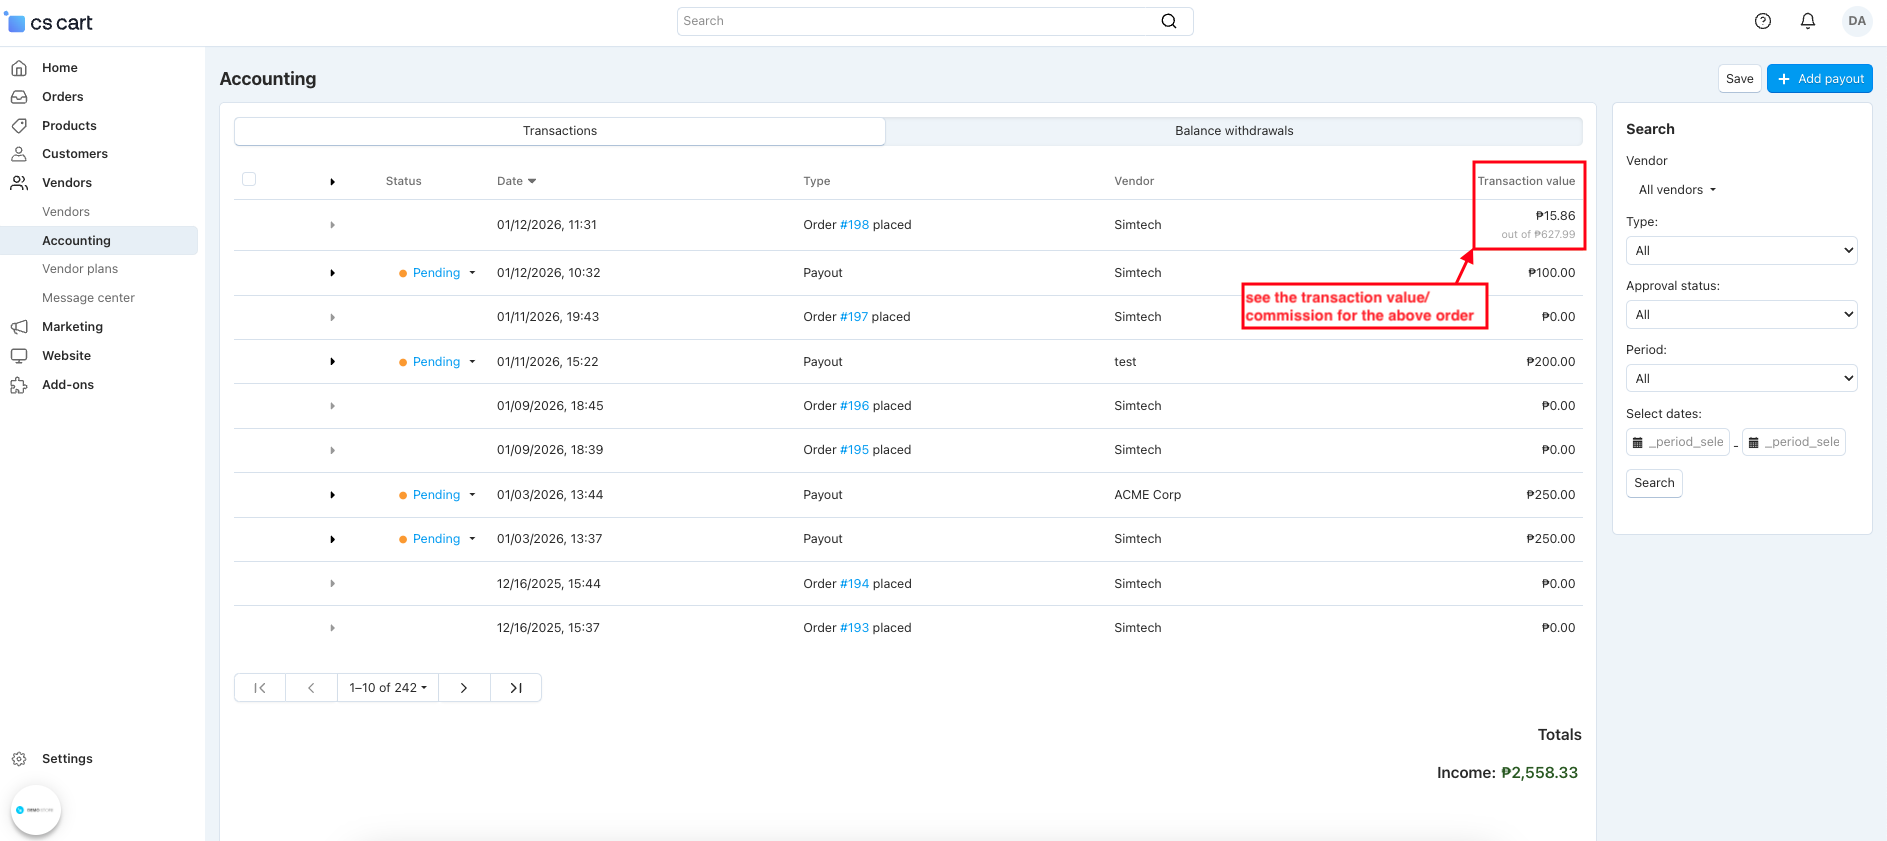The image size is (1887, 841).
Task: Open the 1–10 of 242 pagination selector
Action: click(x=388, y=688)
